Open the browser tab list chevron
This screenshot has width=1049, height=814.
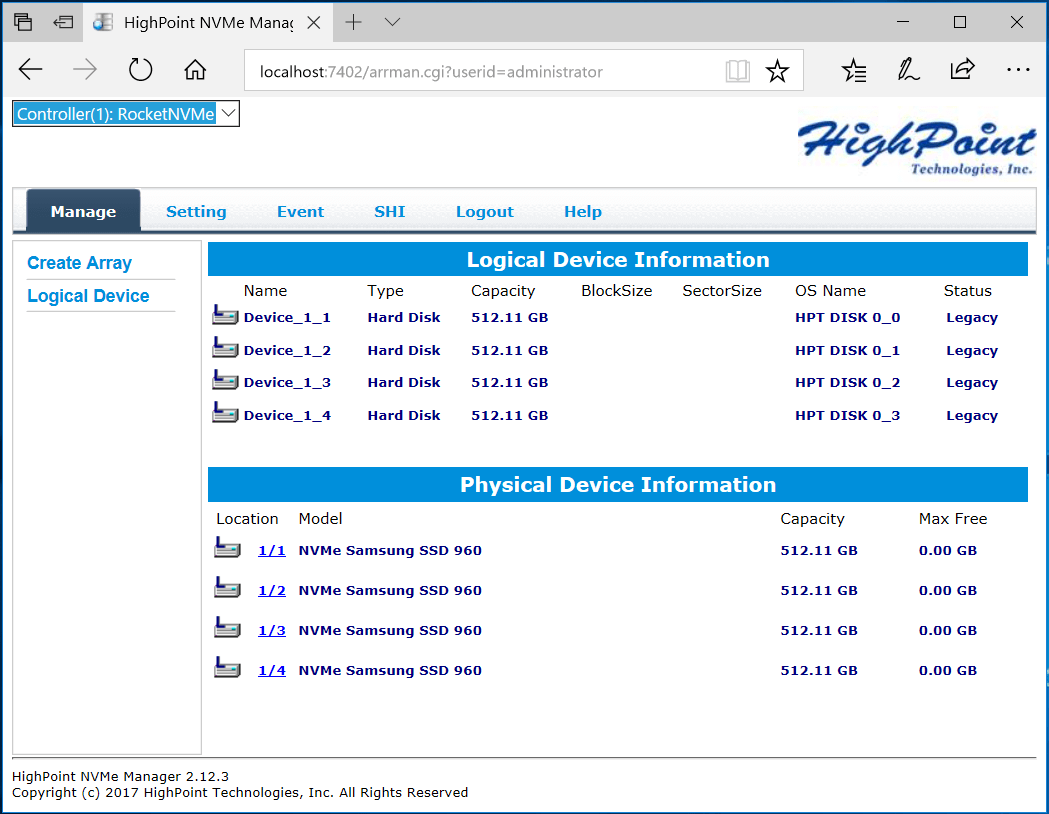point(392,22)
